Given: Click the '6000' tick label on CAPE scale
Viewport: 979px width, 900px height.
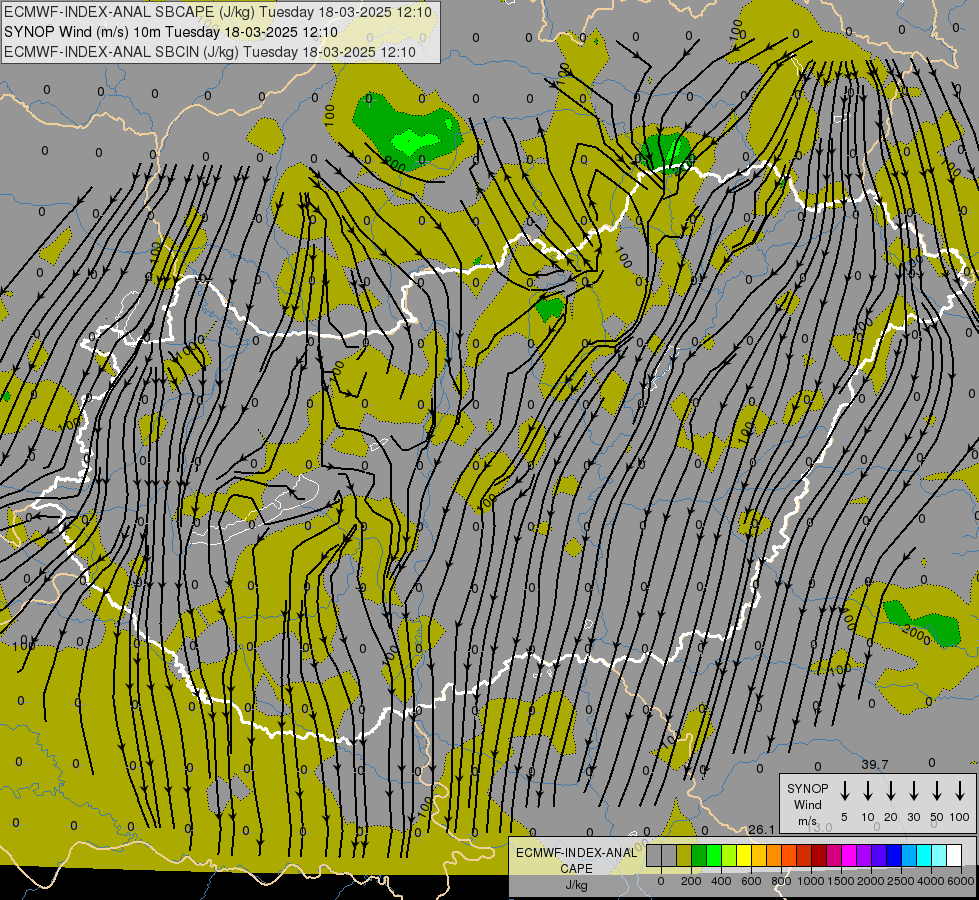Looking at the screenshot, I should point(960,881).
